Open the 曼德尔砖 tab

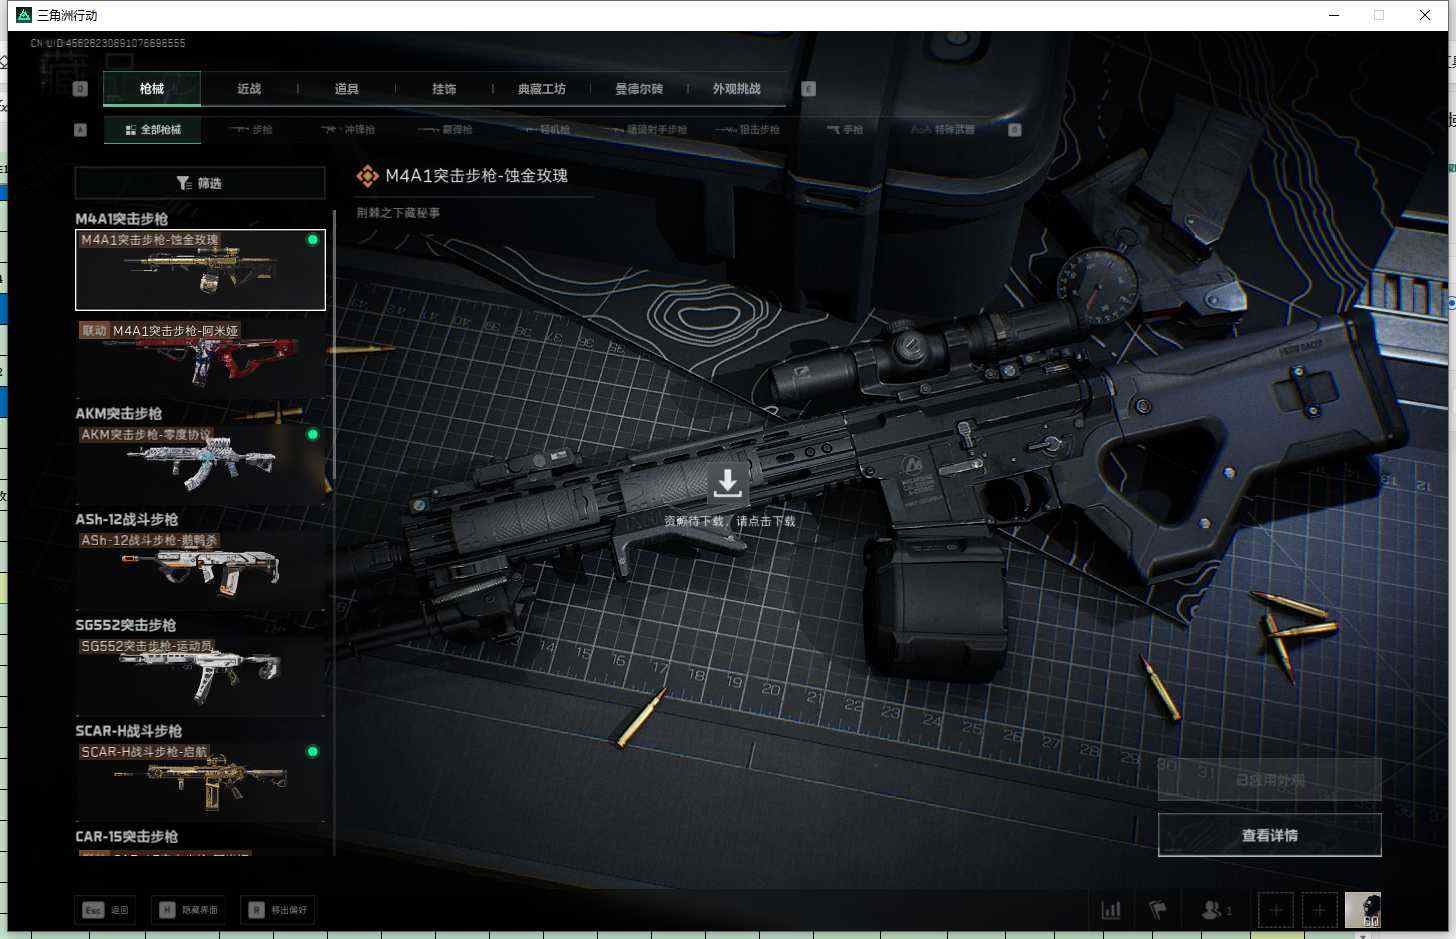click(x=639, y=89)
